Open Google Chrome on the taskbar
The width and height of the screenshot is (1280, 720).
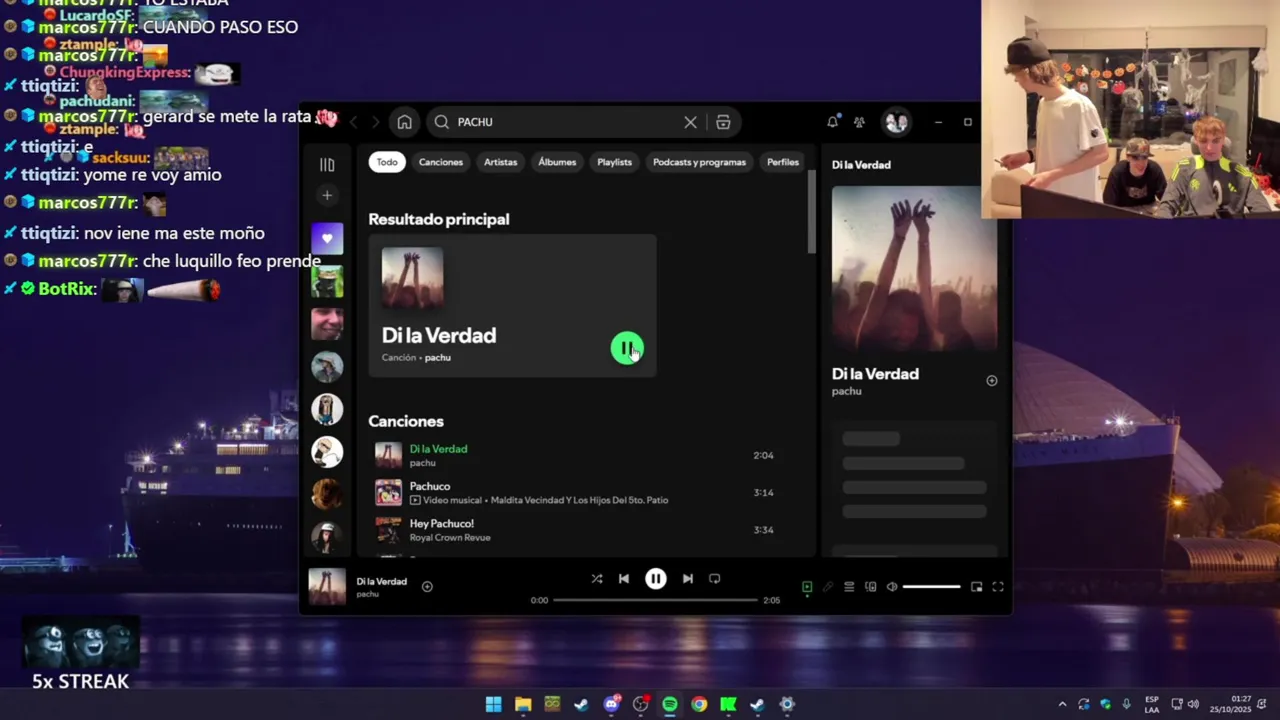pos(699,705)
